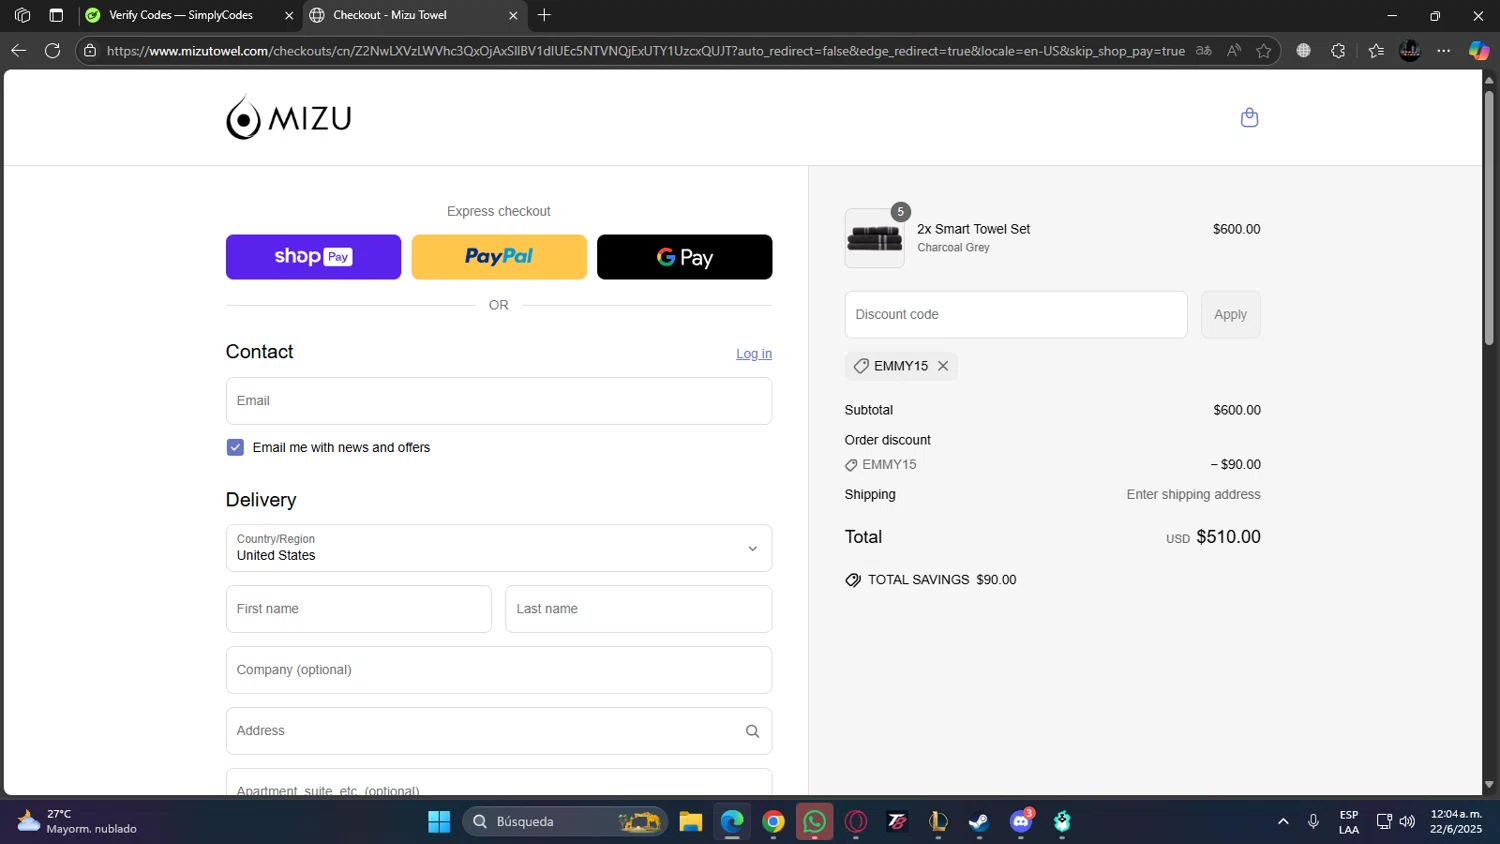The width and height of the screenshot is (1500, 844).
Task: Open the taskbar clock and date
Action: [x=1456, y=822]
